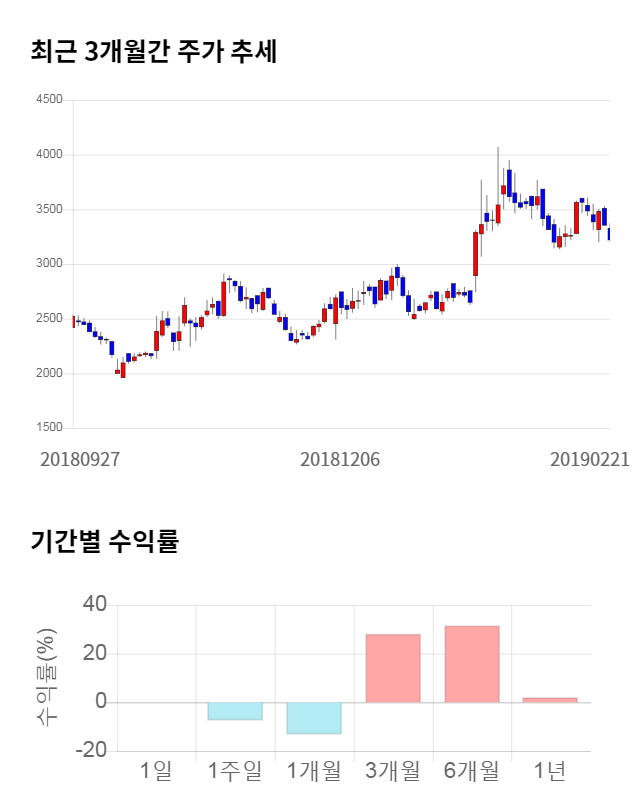Click the -20 label on return axis
The image size is (640, 810).
click(90, 751)
